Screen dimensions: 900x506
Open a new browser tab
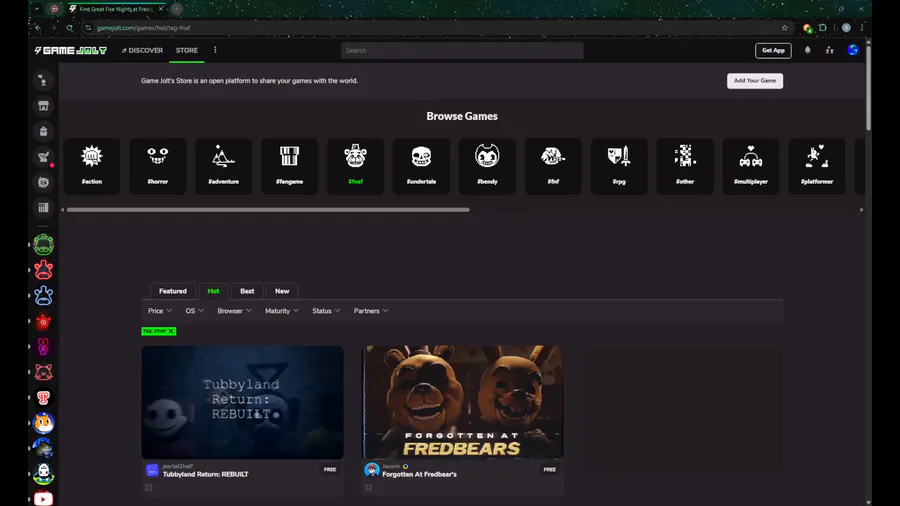pyautogui.click(x=177, y=9)
